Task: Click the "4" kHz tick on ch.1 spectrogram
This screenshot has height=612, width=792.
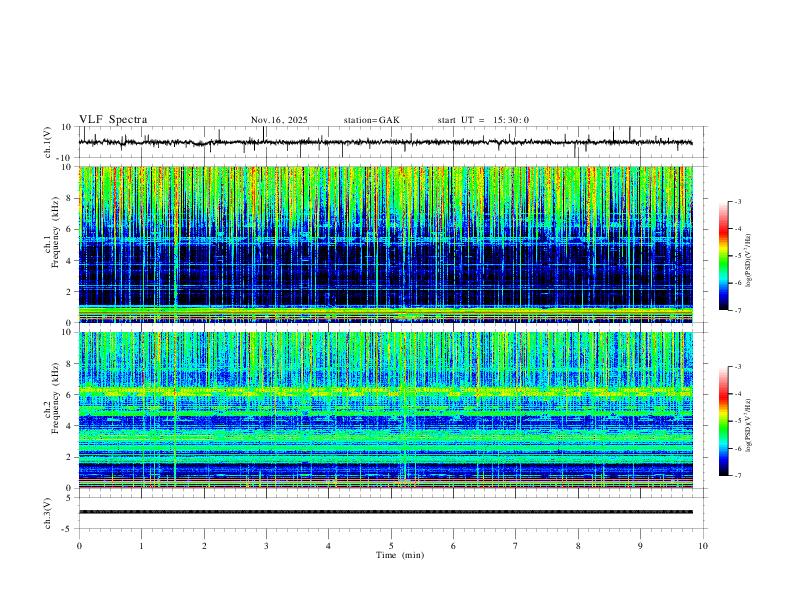Action: 70,261
